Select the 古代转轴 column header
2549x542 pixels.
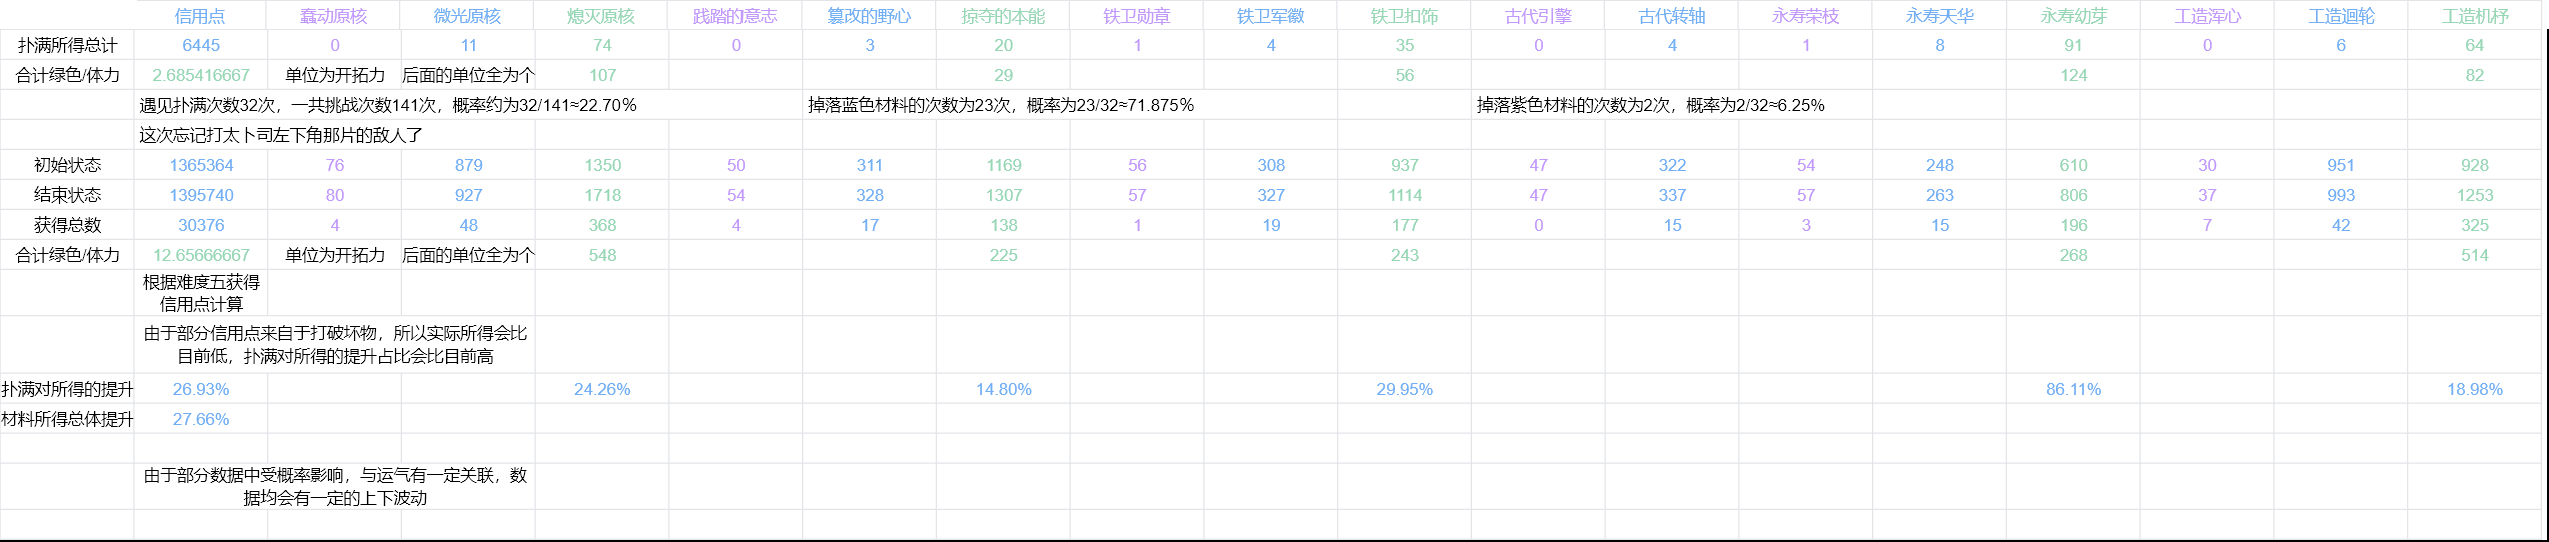tap(1672, 16)
